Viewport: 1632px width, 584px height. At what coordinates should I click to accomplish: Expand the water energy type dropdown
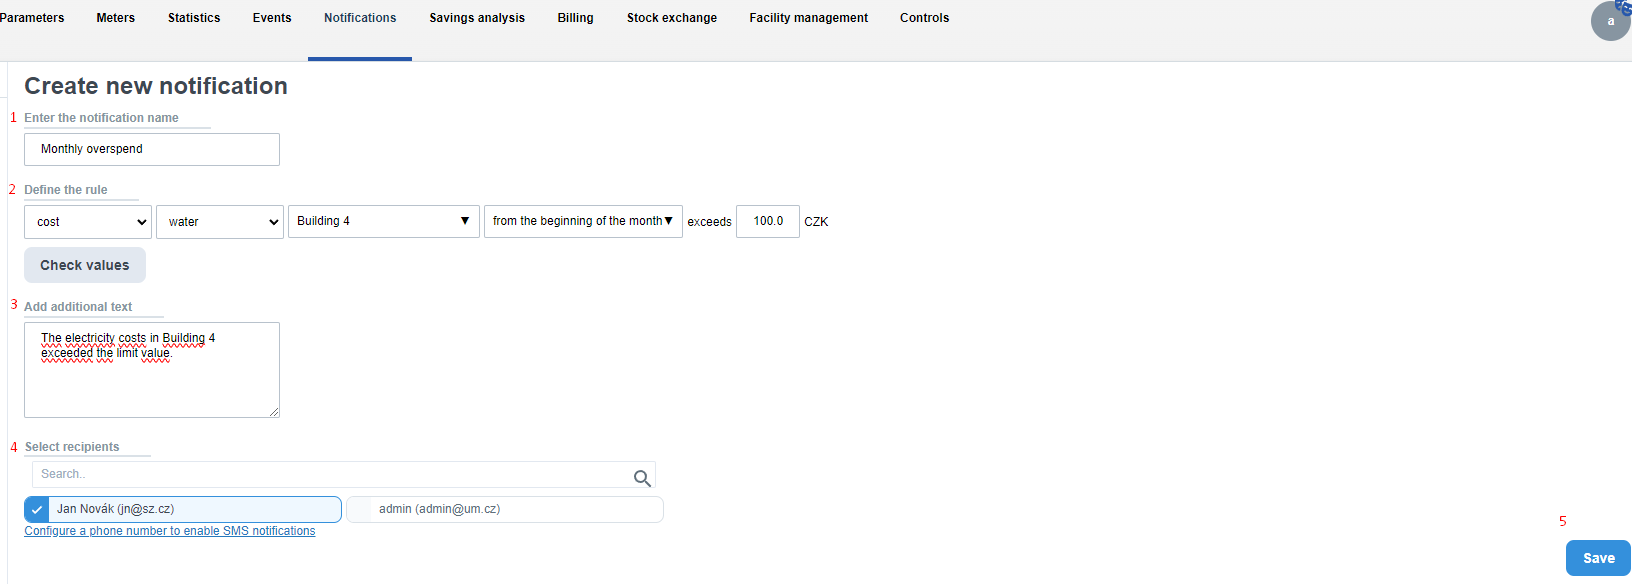[220, 222]
